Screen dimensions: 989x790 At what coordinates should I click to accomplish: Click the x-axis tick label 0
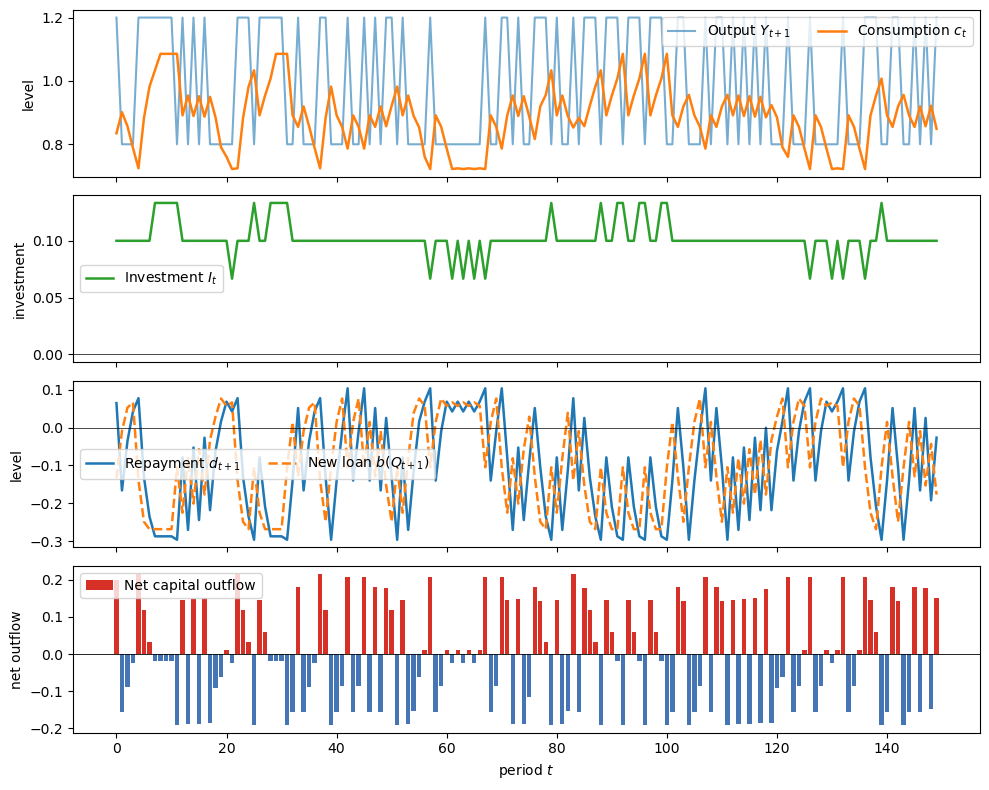[x=116, y=748]
